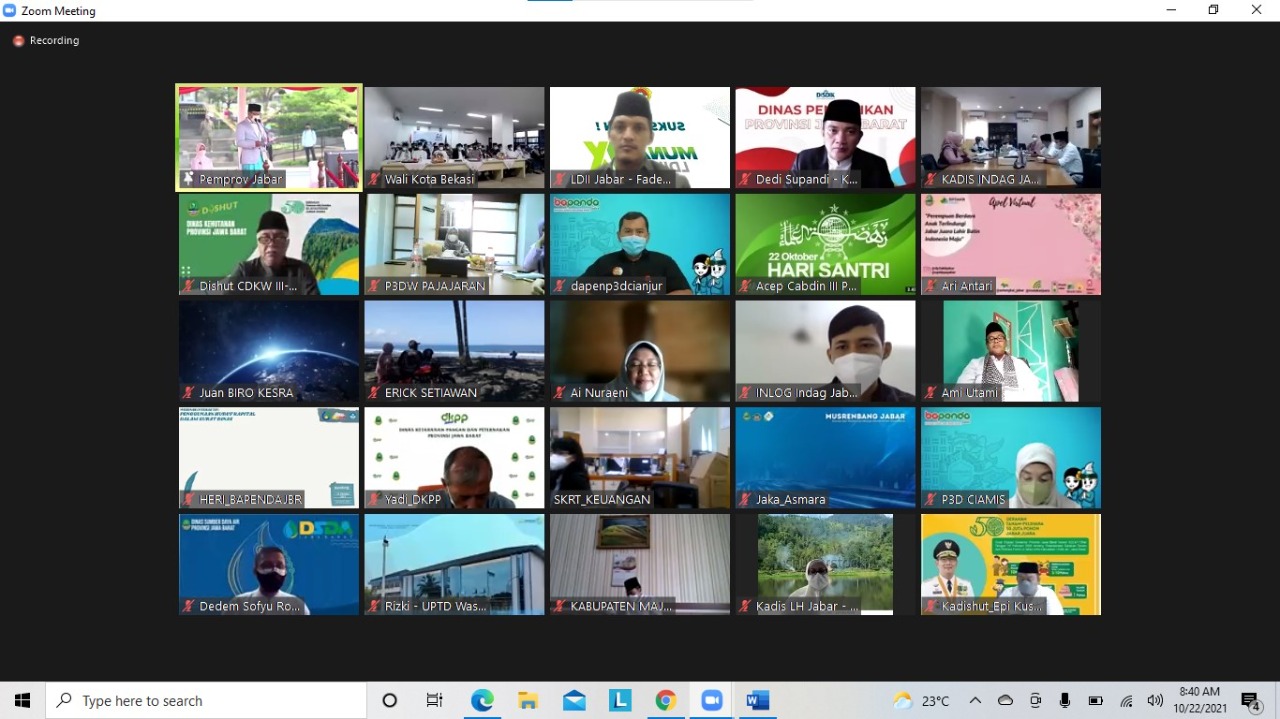Image resolution: width=1280 pixels, height=719 pixels.
Task: Select Jaka_Asmara Musrenbang tile
Action: [x=825, y=457]
